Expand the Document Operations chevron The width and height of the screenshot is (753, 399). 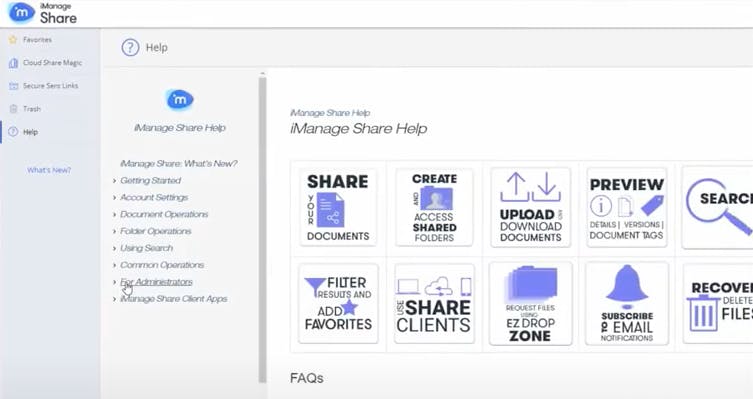[114, 215]
